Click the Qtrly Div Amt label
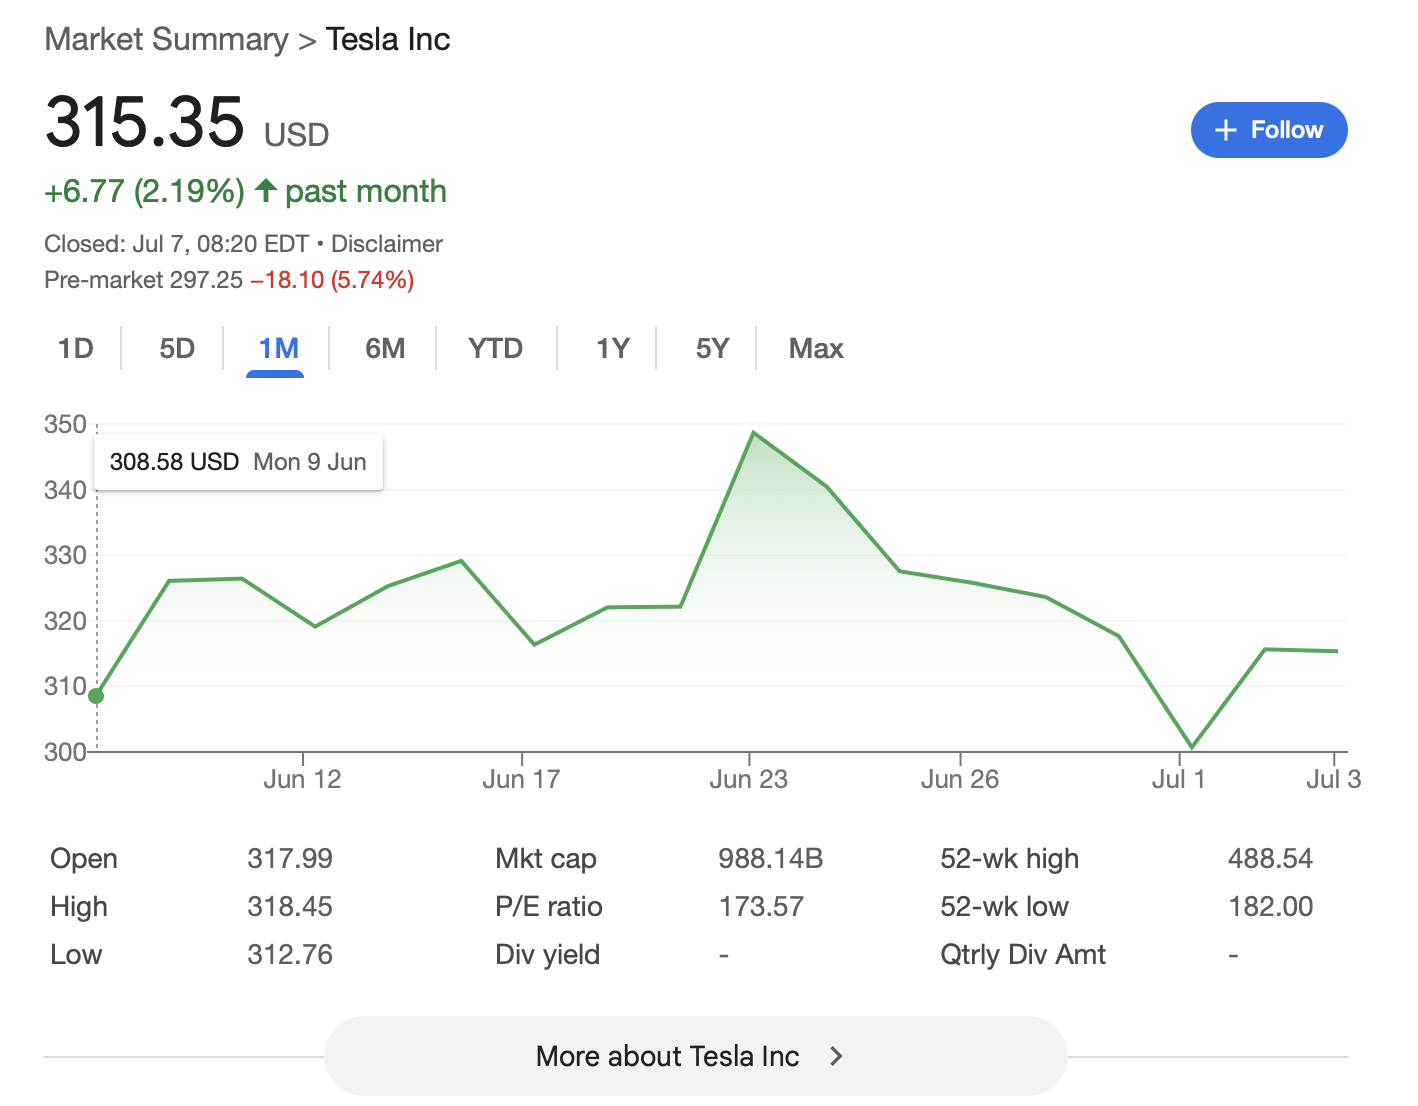This screenshot has width=1418, height=1106. click(x=1023, y=955)
